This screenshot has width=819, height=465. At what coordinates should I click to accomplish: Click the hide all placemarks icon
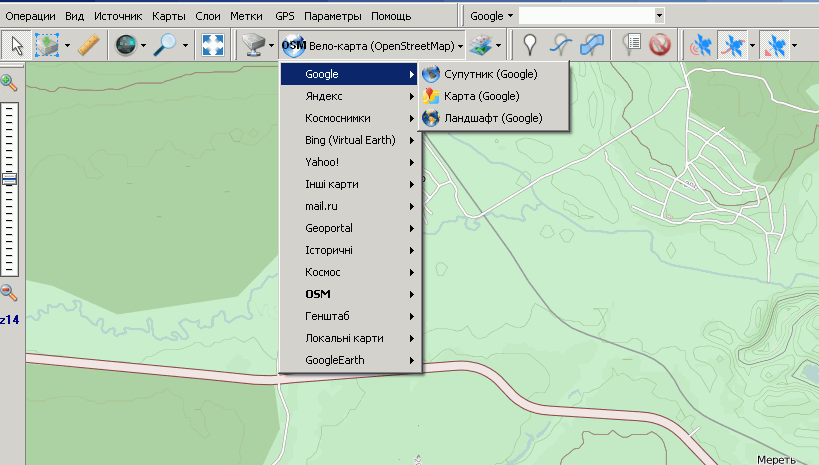pos(659,45)
